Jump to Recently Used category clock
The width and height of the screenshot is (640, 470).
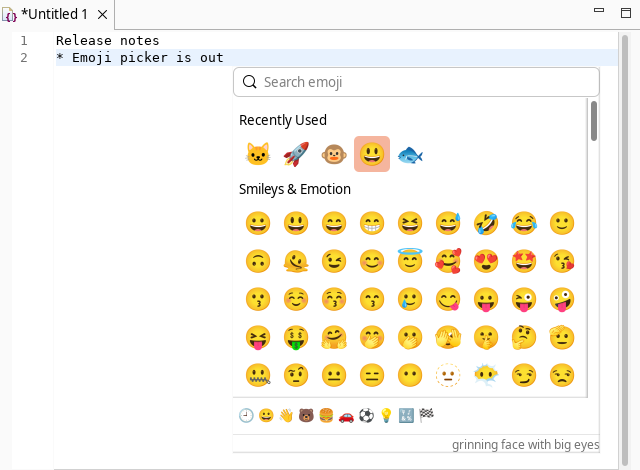tap(246, 416)
